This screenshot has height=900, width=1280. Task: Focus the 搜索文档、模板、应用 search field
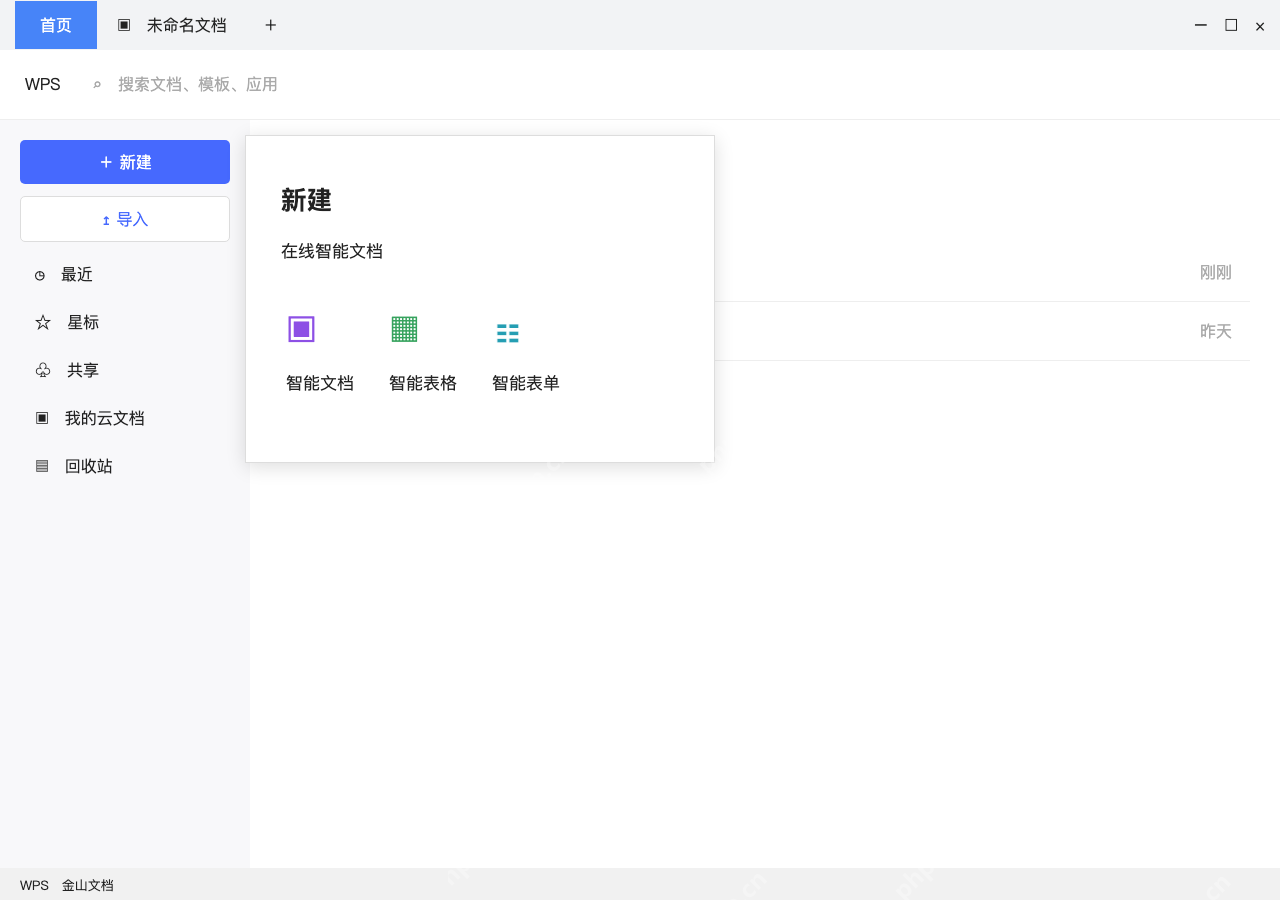point(198,85)
